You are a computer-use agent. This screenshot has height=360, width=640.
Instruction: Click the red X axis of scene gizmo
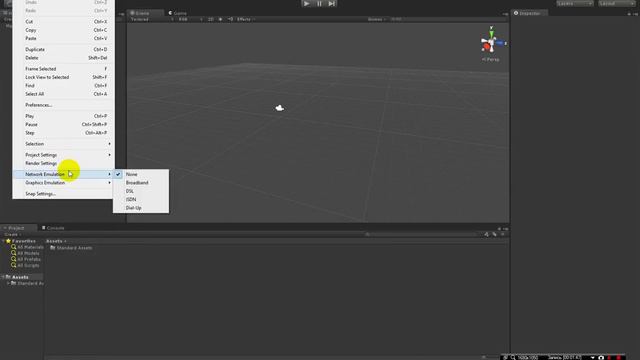coord(487,47)
